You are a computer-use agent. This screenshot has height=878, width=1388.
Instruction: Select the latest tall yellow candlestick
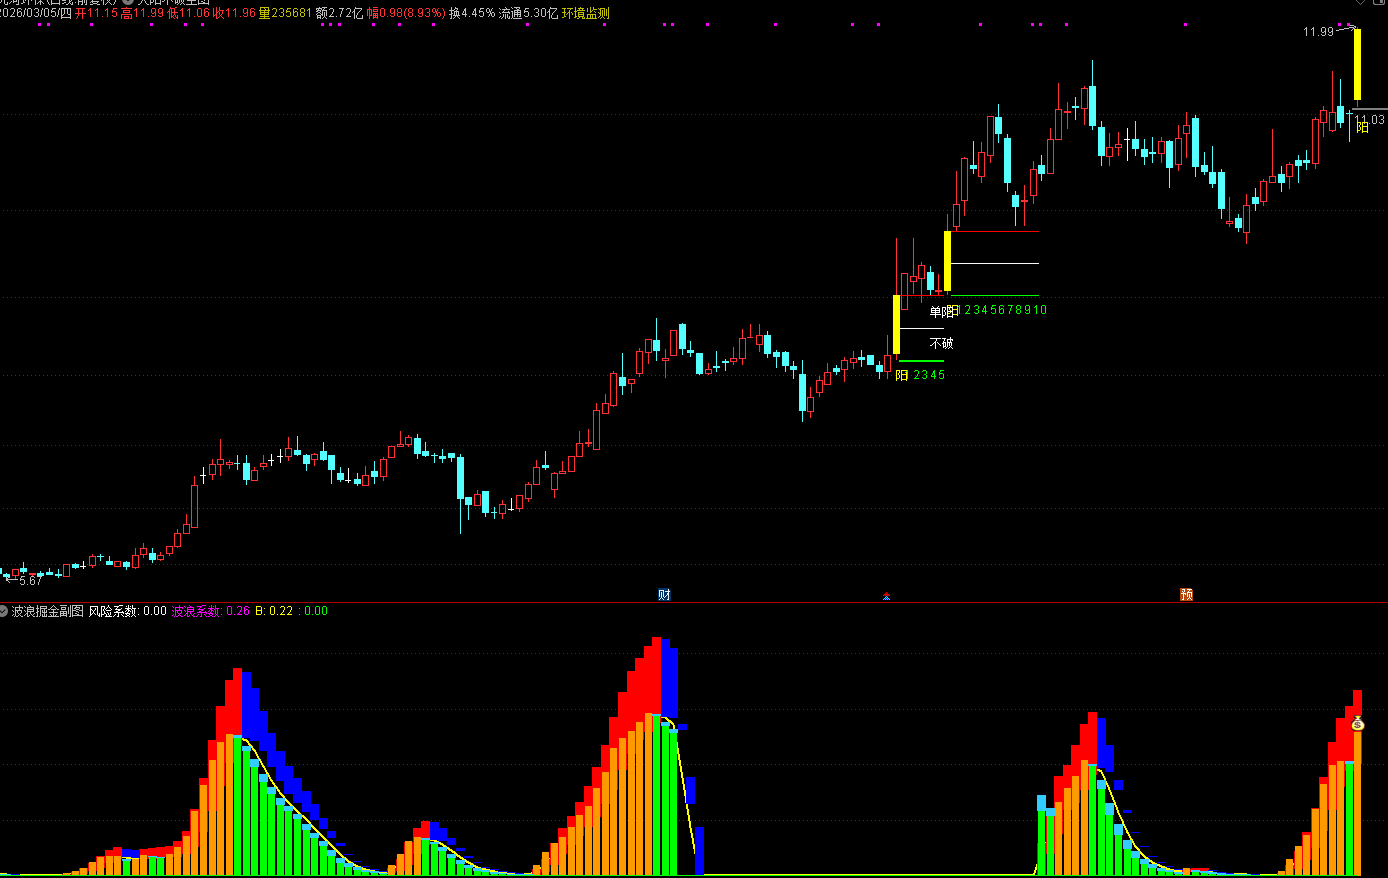pos(1357,65)
